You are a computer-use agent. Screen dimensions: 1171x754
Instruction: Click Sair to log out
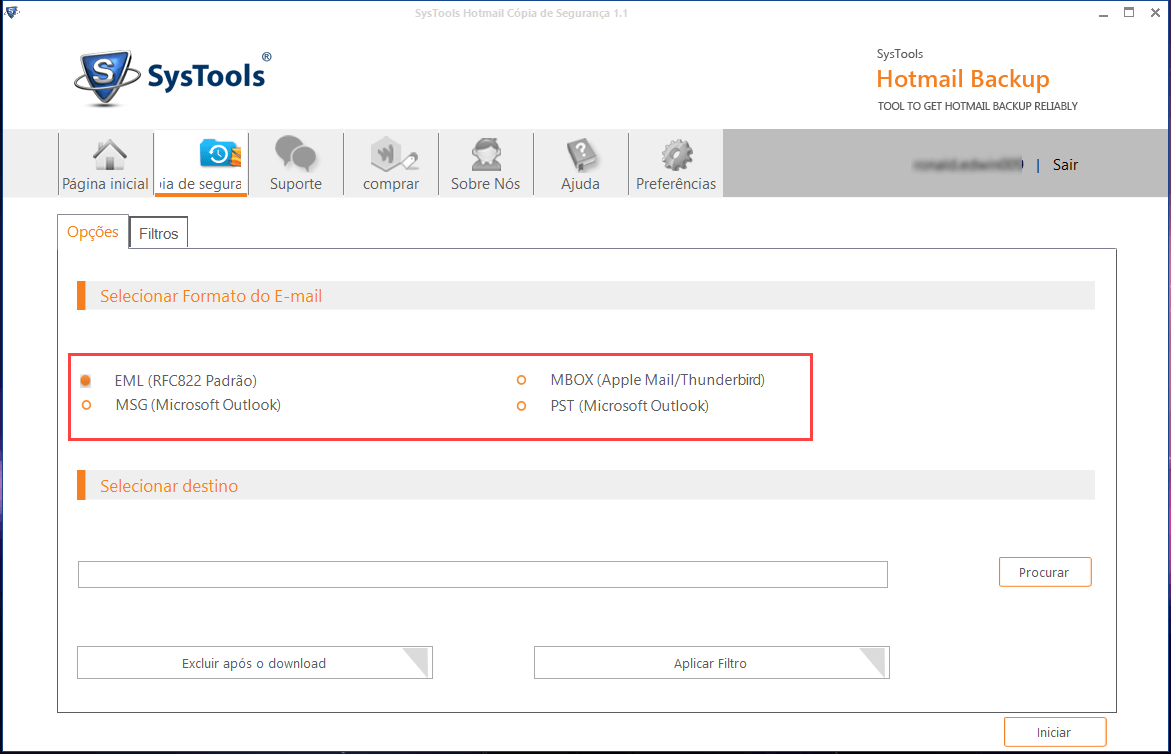coord(1065,165)
